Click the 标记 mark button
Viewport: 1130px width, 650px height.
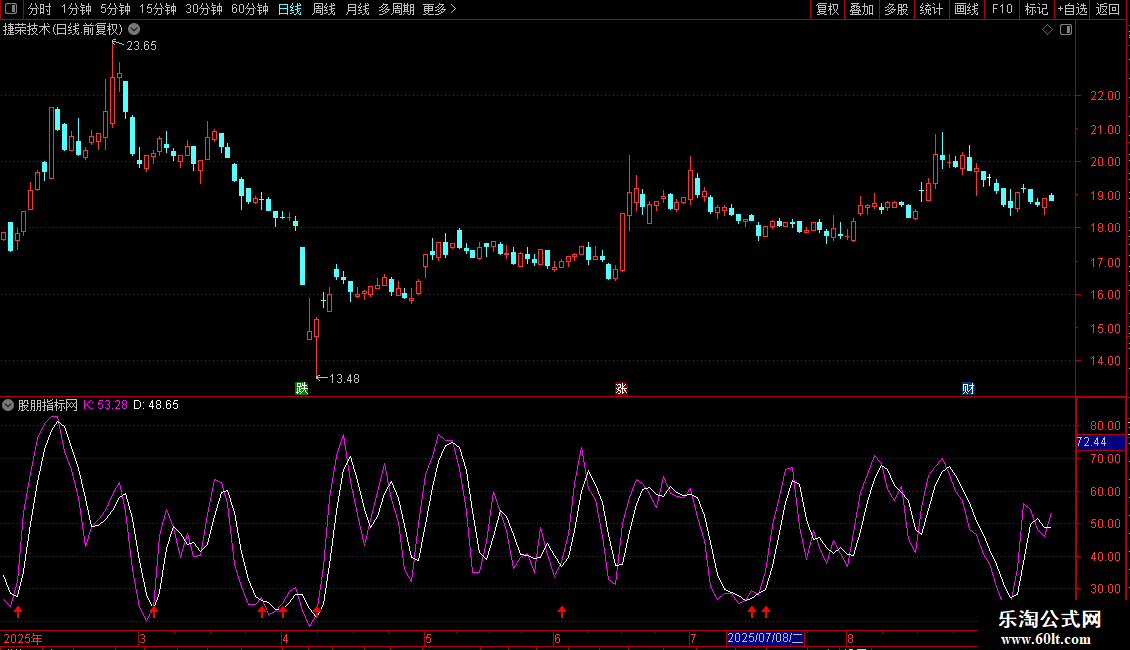coord(1036,9)
